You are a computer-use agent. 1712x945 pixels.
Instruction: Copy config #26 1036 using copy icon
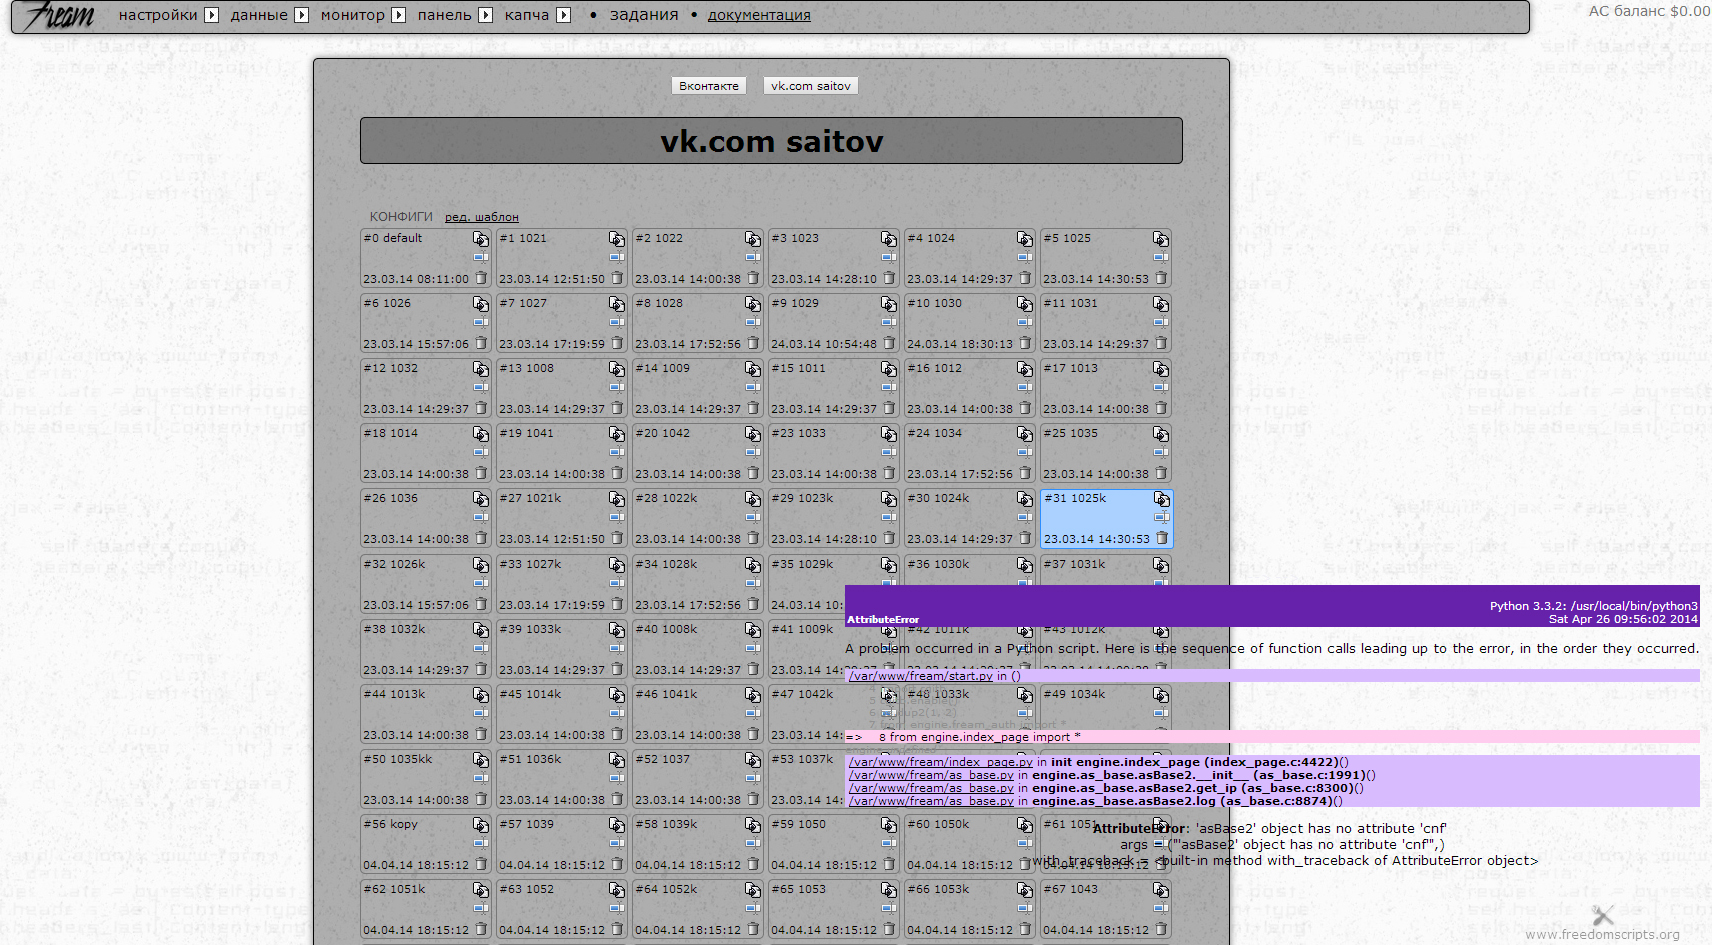481,499
